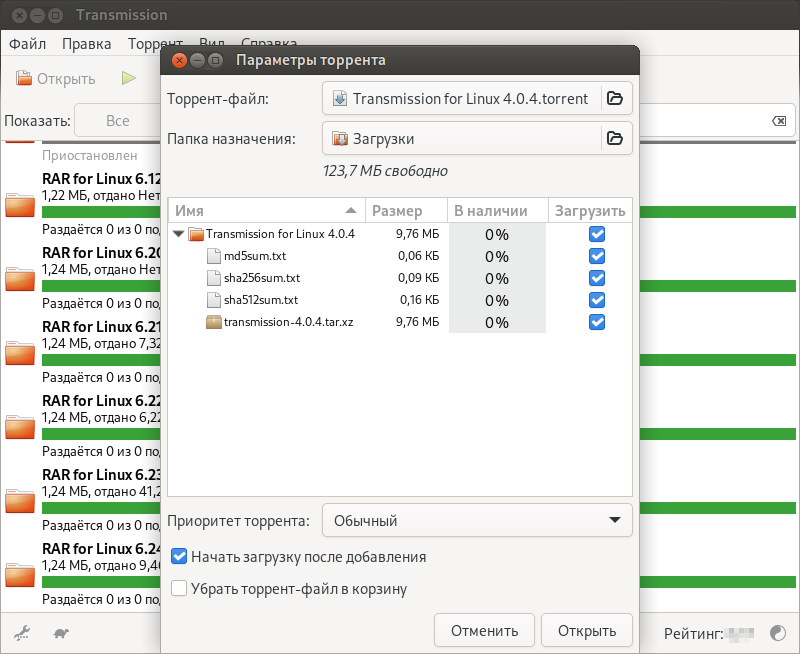Toggle turtle speed limit mode icon

[61, 633]
